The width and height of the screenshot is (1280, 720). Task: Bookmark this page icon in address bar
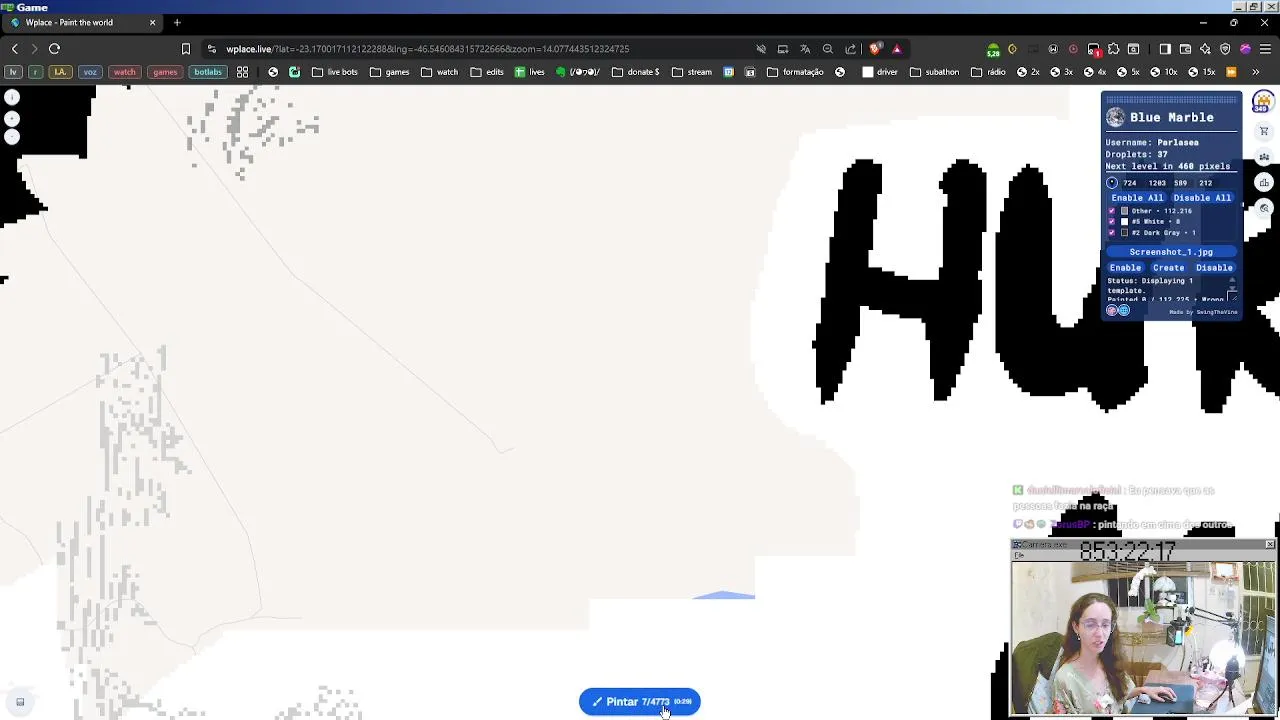[185, 49]
